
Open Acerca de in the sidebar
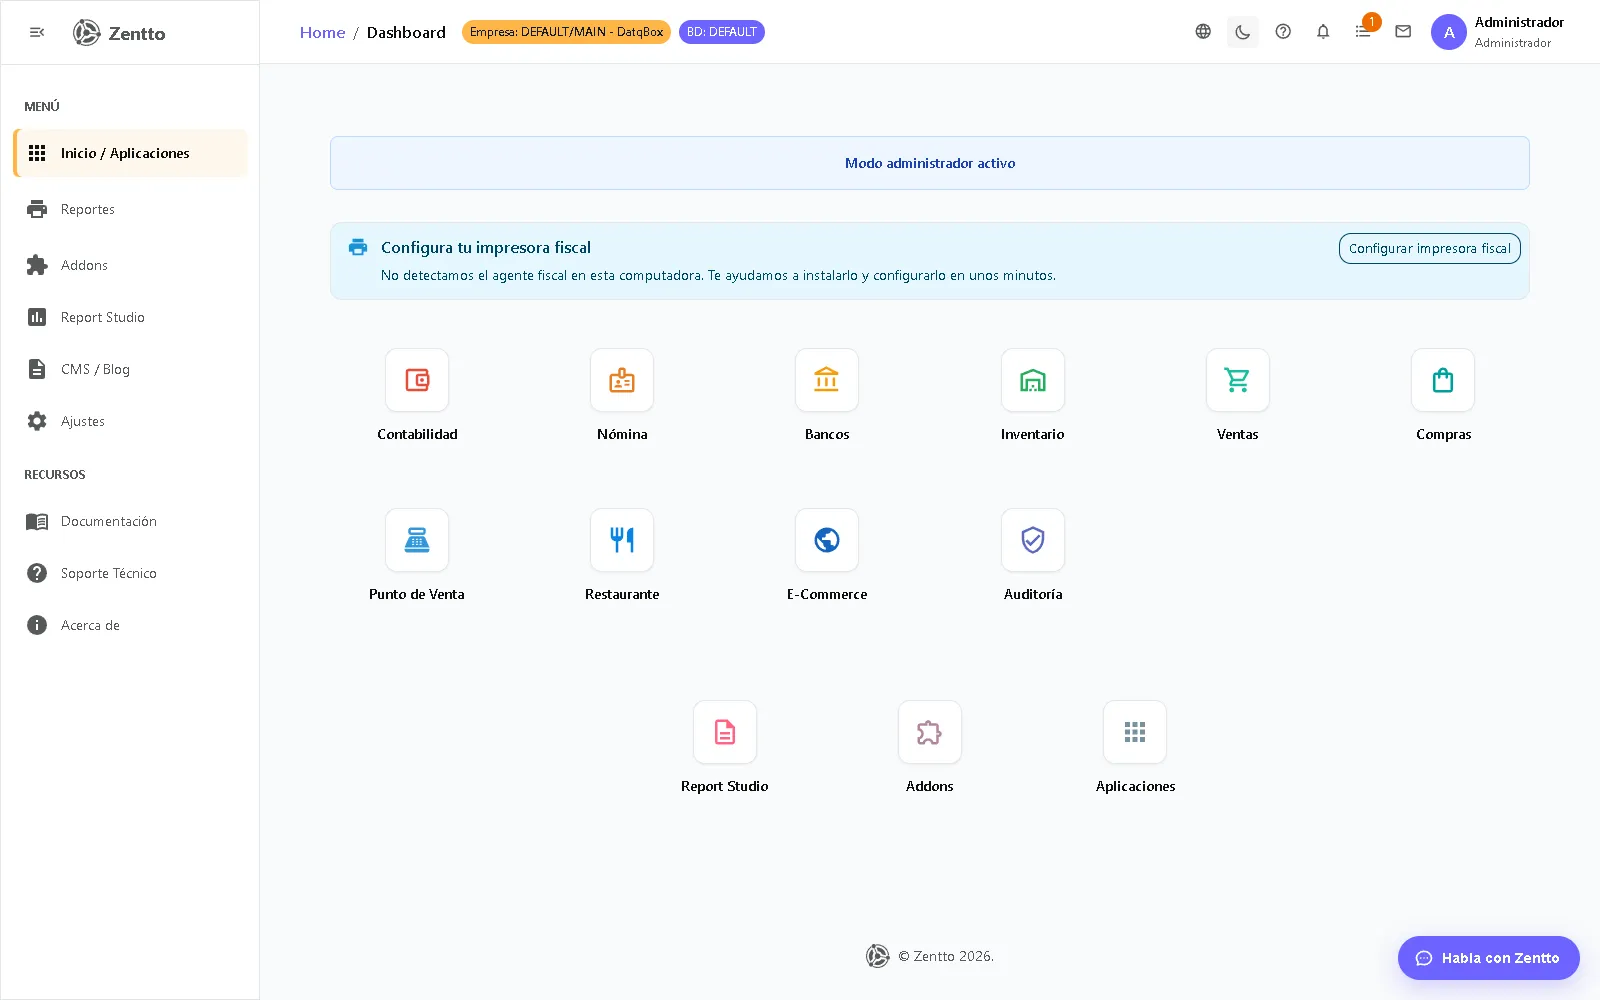pyautogui.click(x=130, y=625)
